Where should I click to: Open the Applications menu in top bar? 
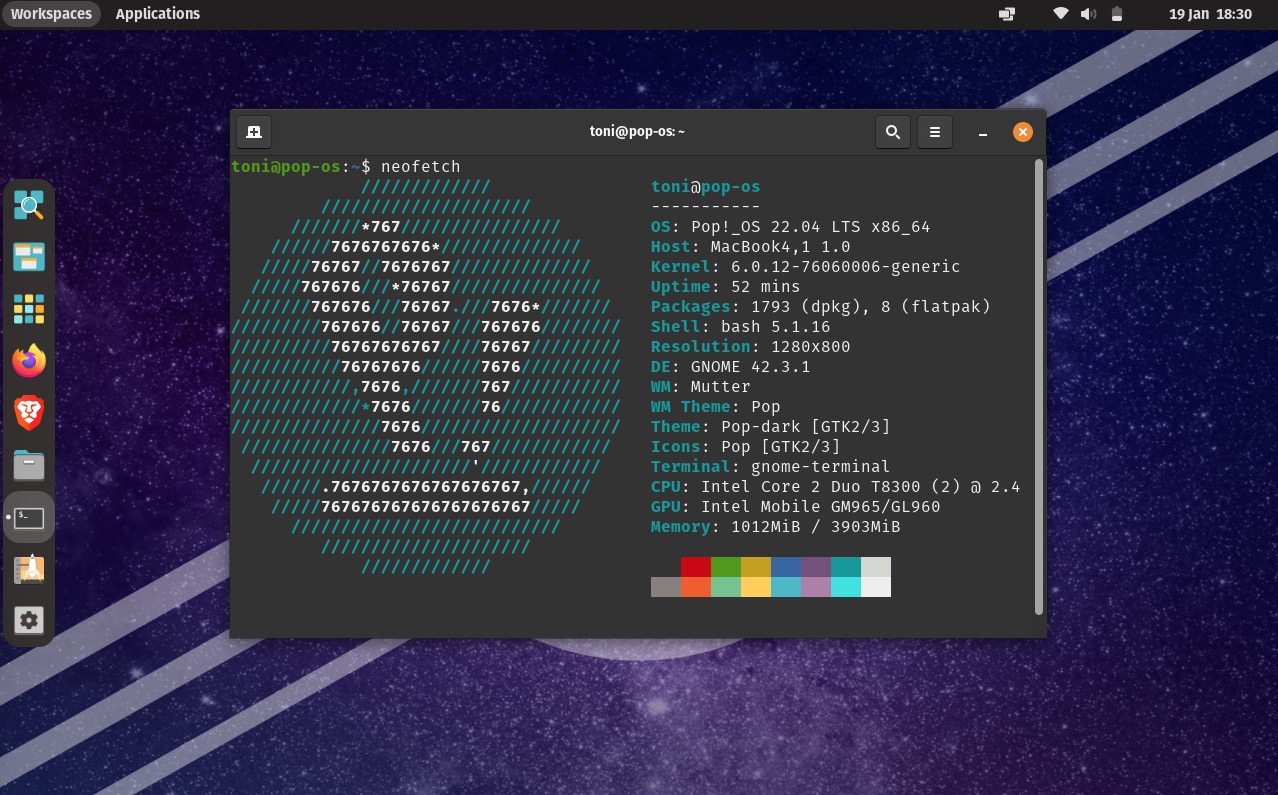pyautogui.click(x=158, y=14)
